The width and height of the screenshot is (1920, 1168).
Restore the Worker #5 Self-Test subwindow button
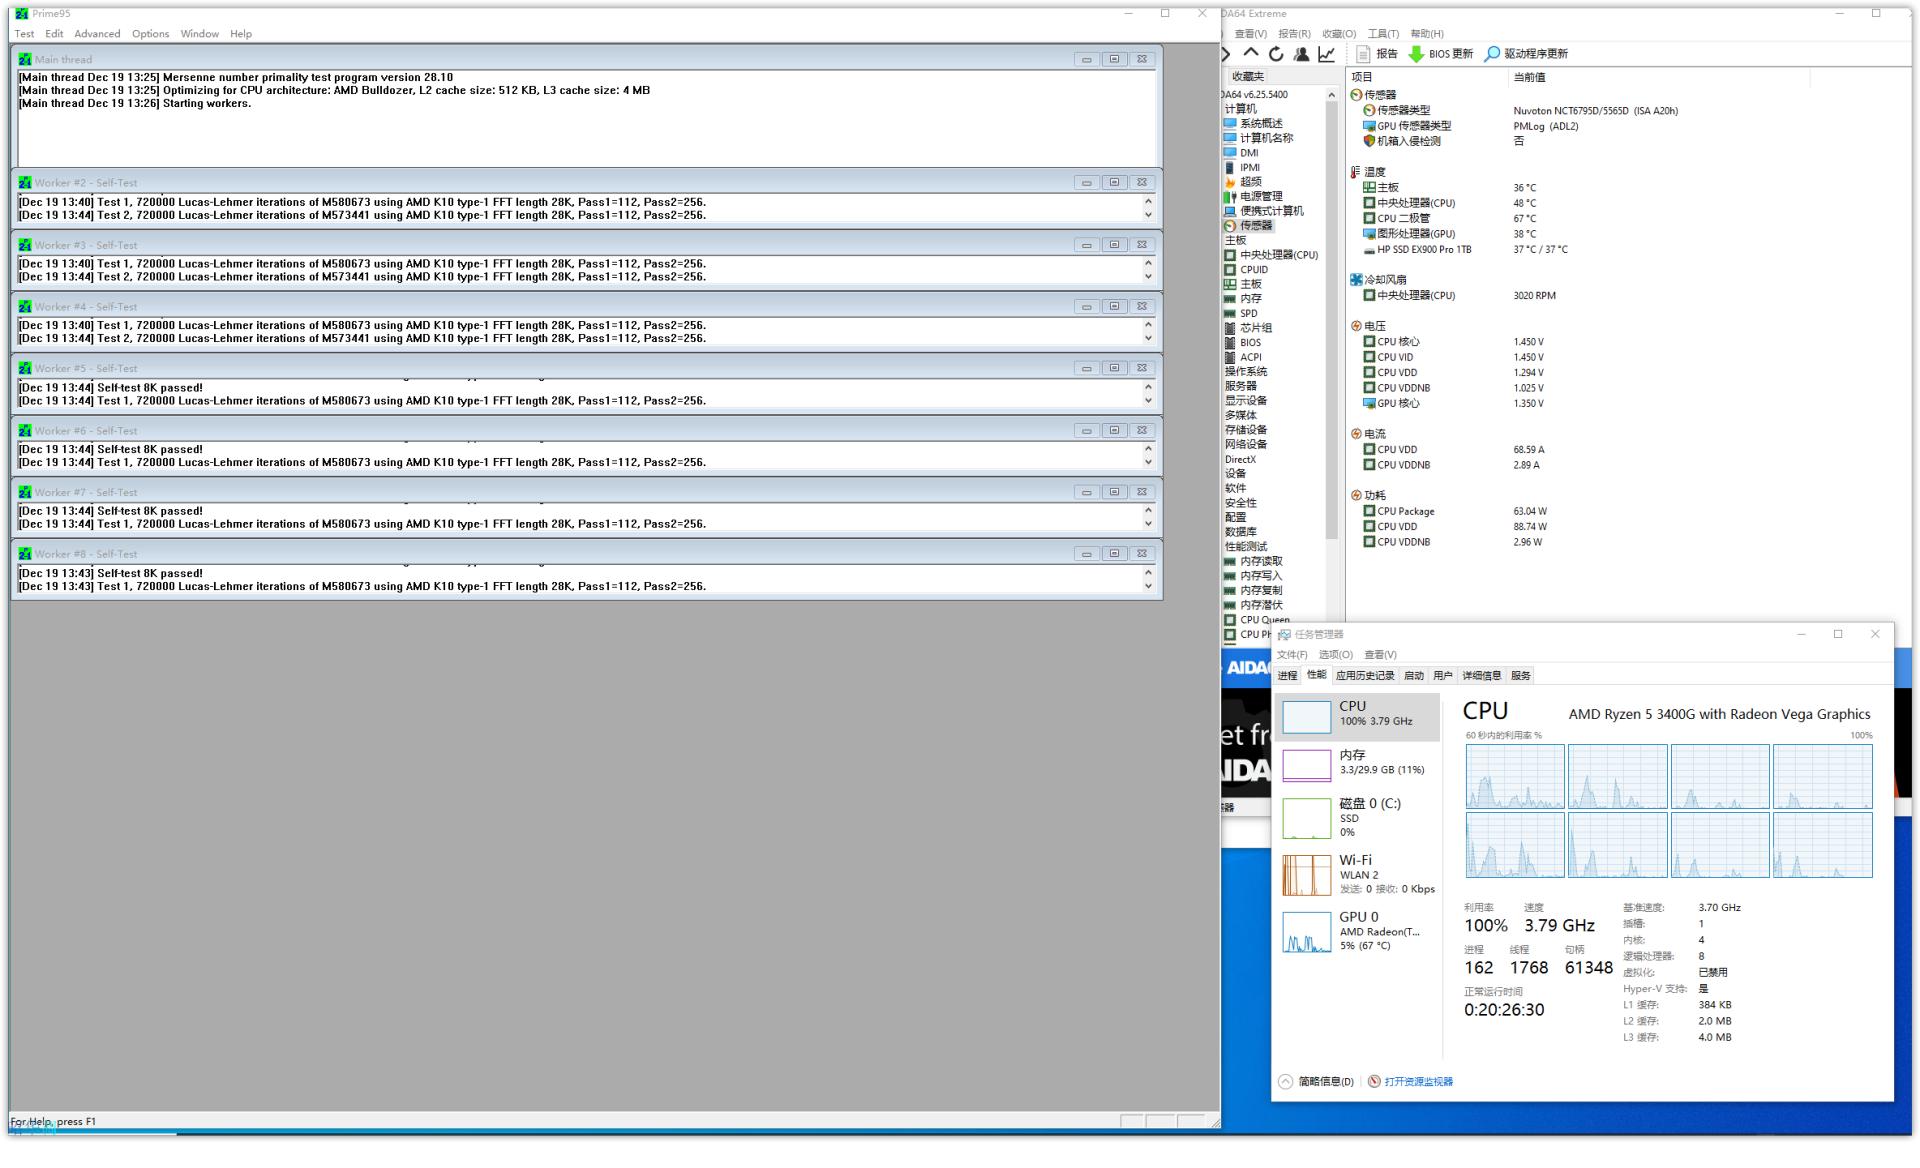(1114, 368)
